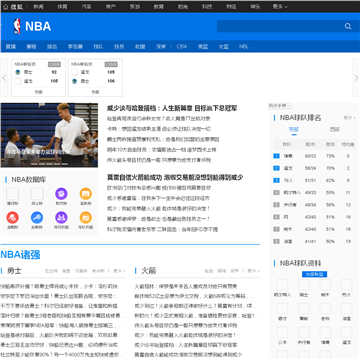
Task: Select 排名 in the NBA navigation bar
Action: [52, 47]
